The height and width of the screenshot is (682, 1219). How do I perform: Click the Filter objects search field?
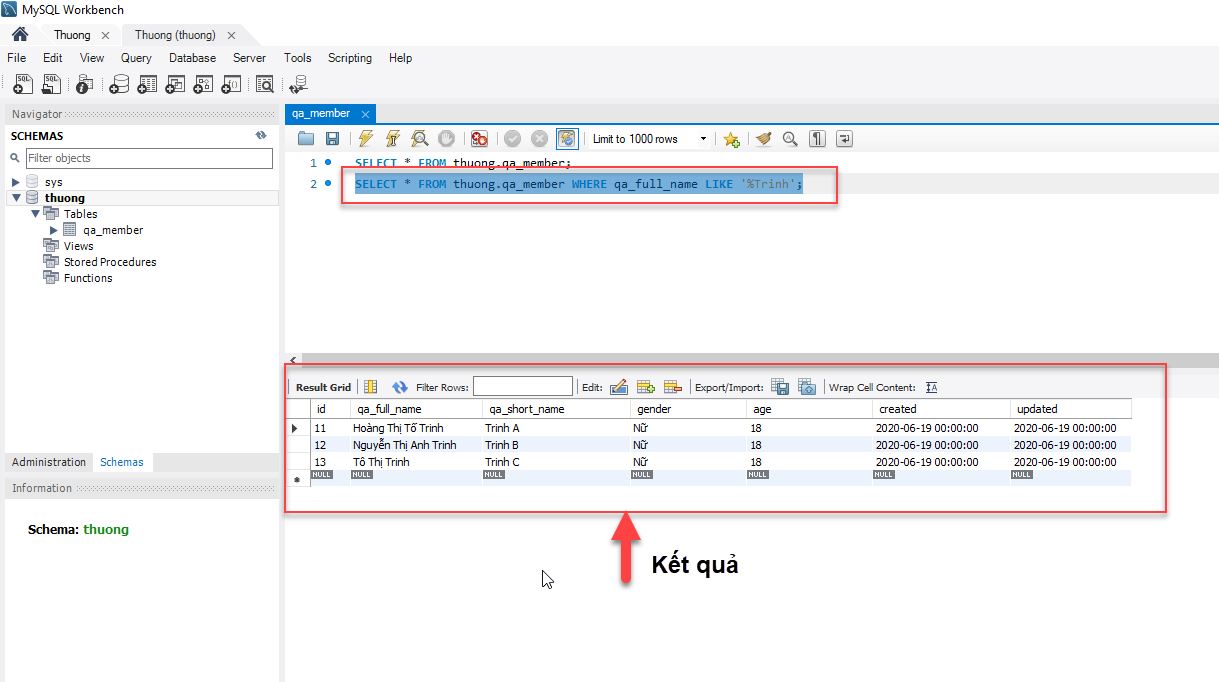coord(148,158)
